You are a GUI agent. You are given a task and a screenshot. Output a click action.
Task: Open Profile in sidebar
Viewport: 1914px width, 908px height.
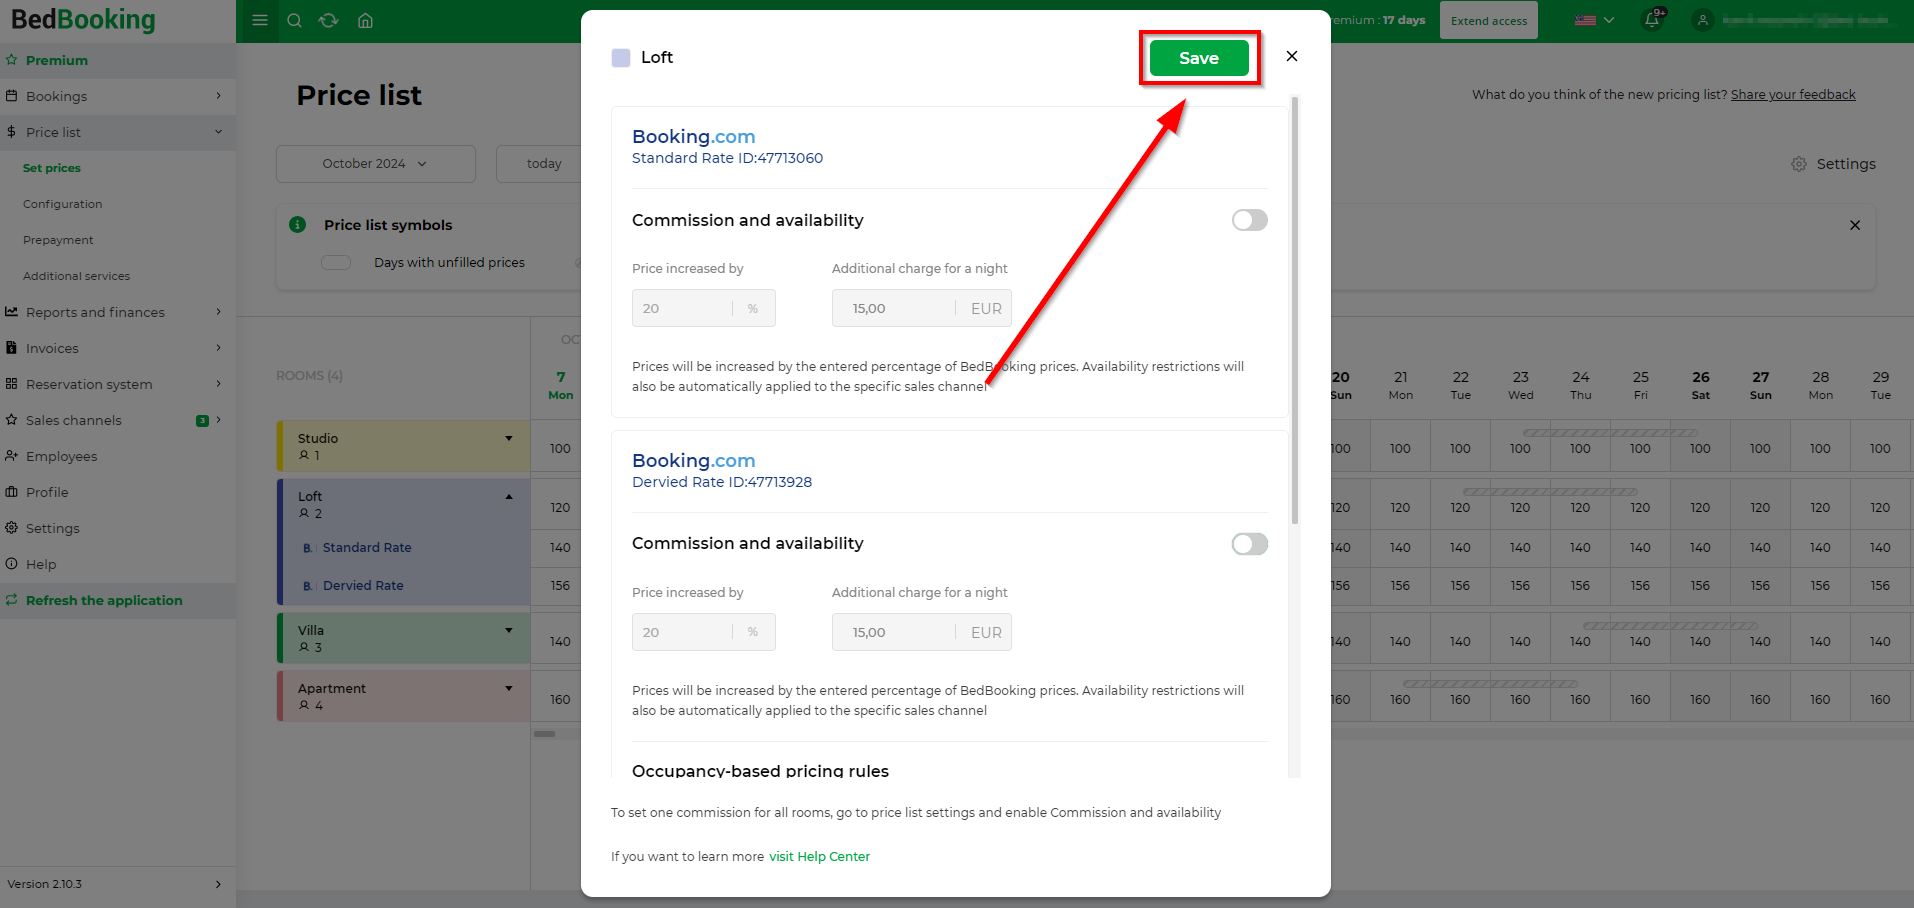(118, 492)
